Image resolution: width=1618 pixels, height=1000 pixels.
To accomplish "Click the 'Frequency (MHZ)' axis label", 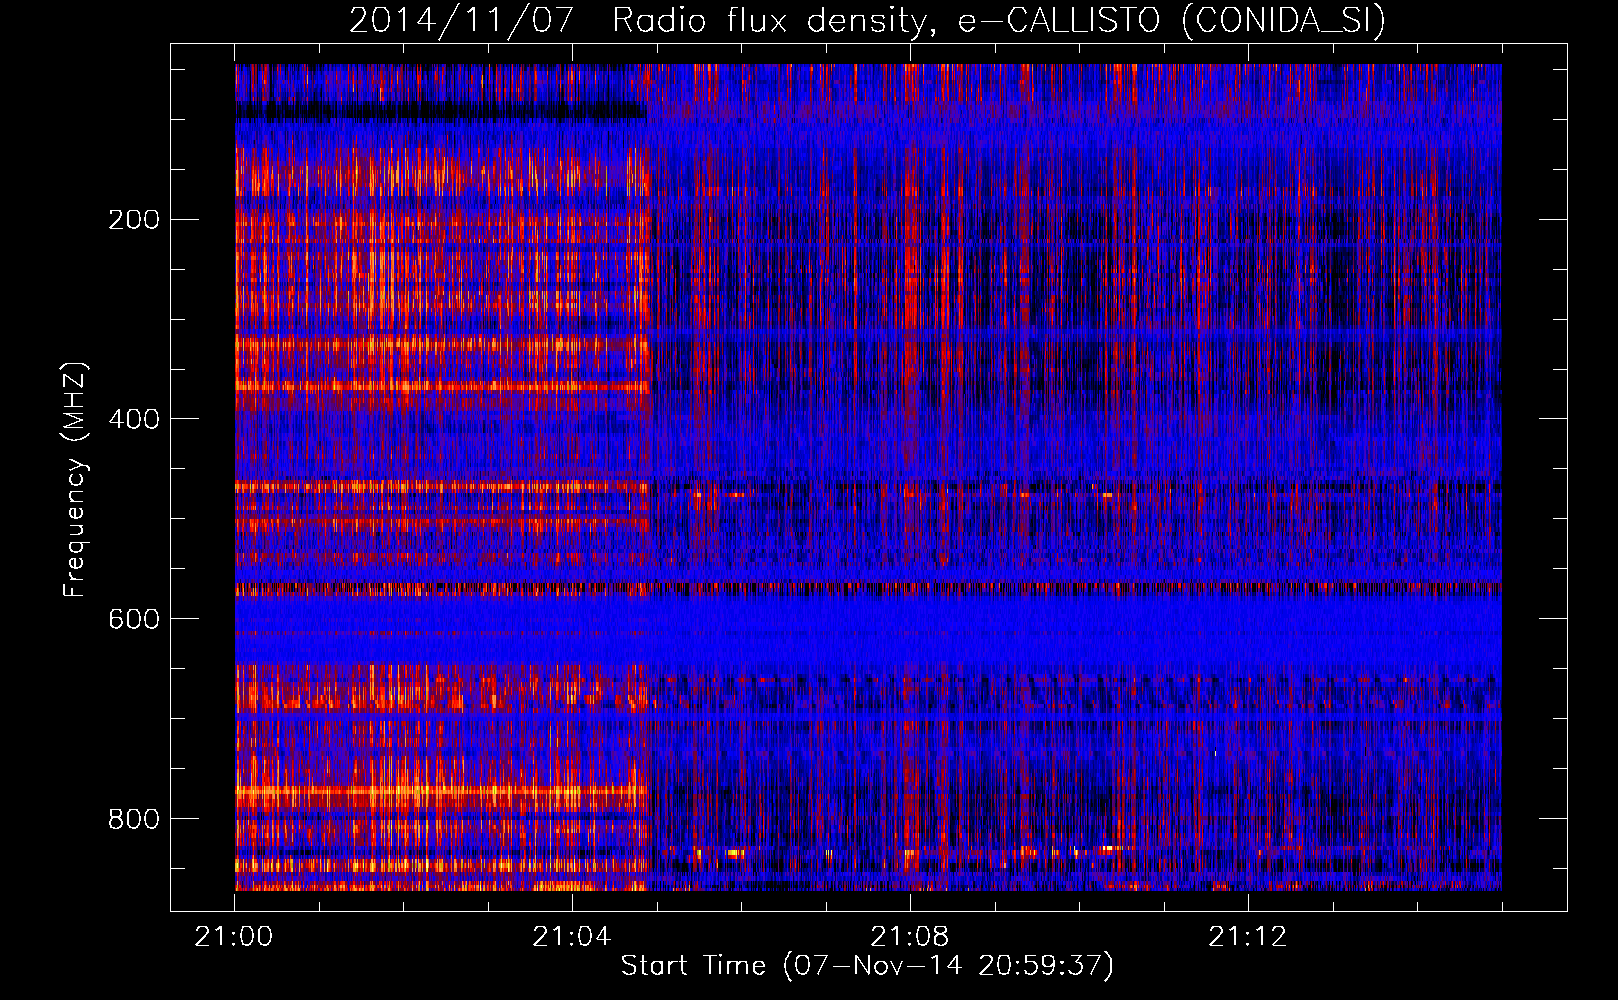I will coord(75,479).
